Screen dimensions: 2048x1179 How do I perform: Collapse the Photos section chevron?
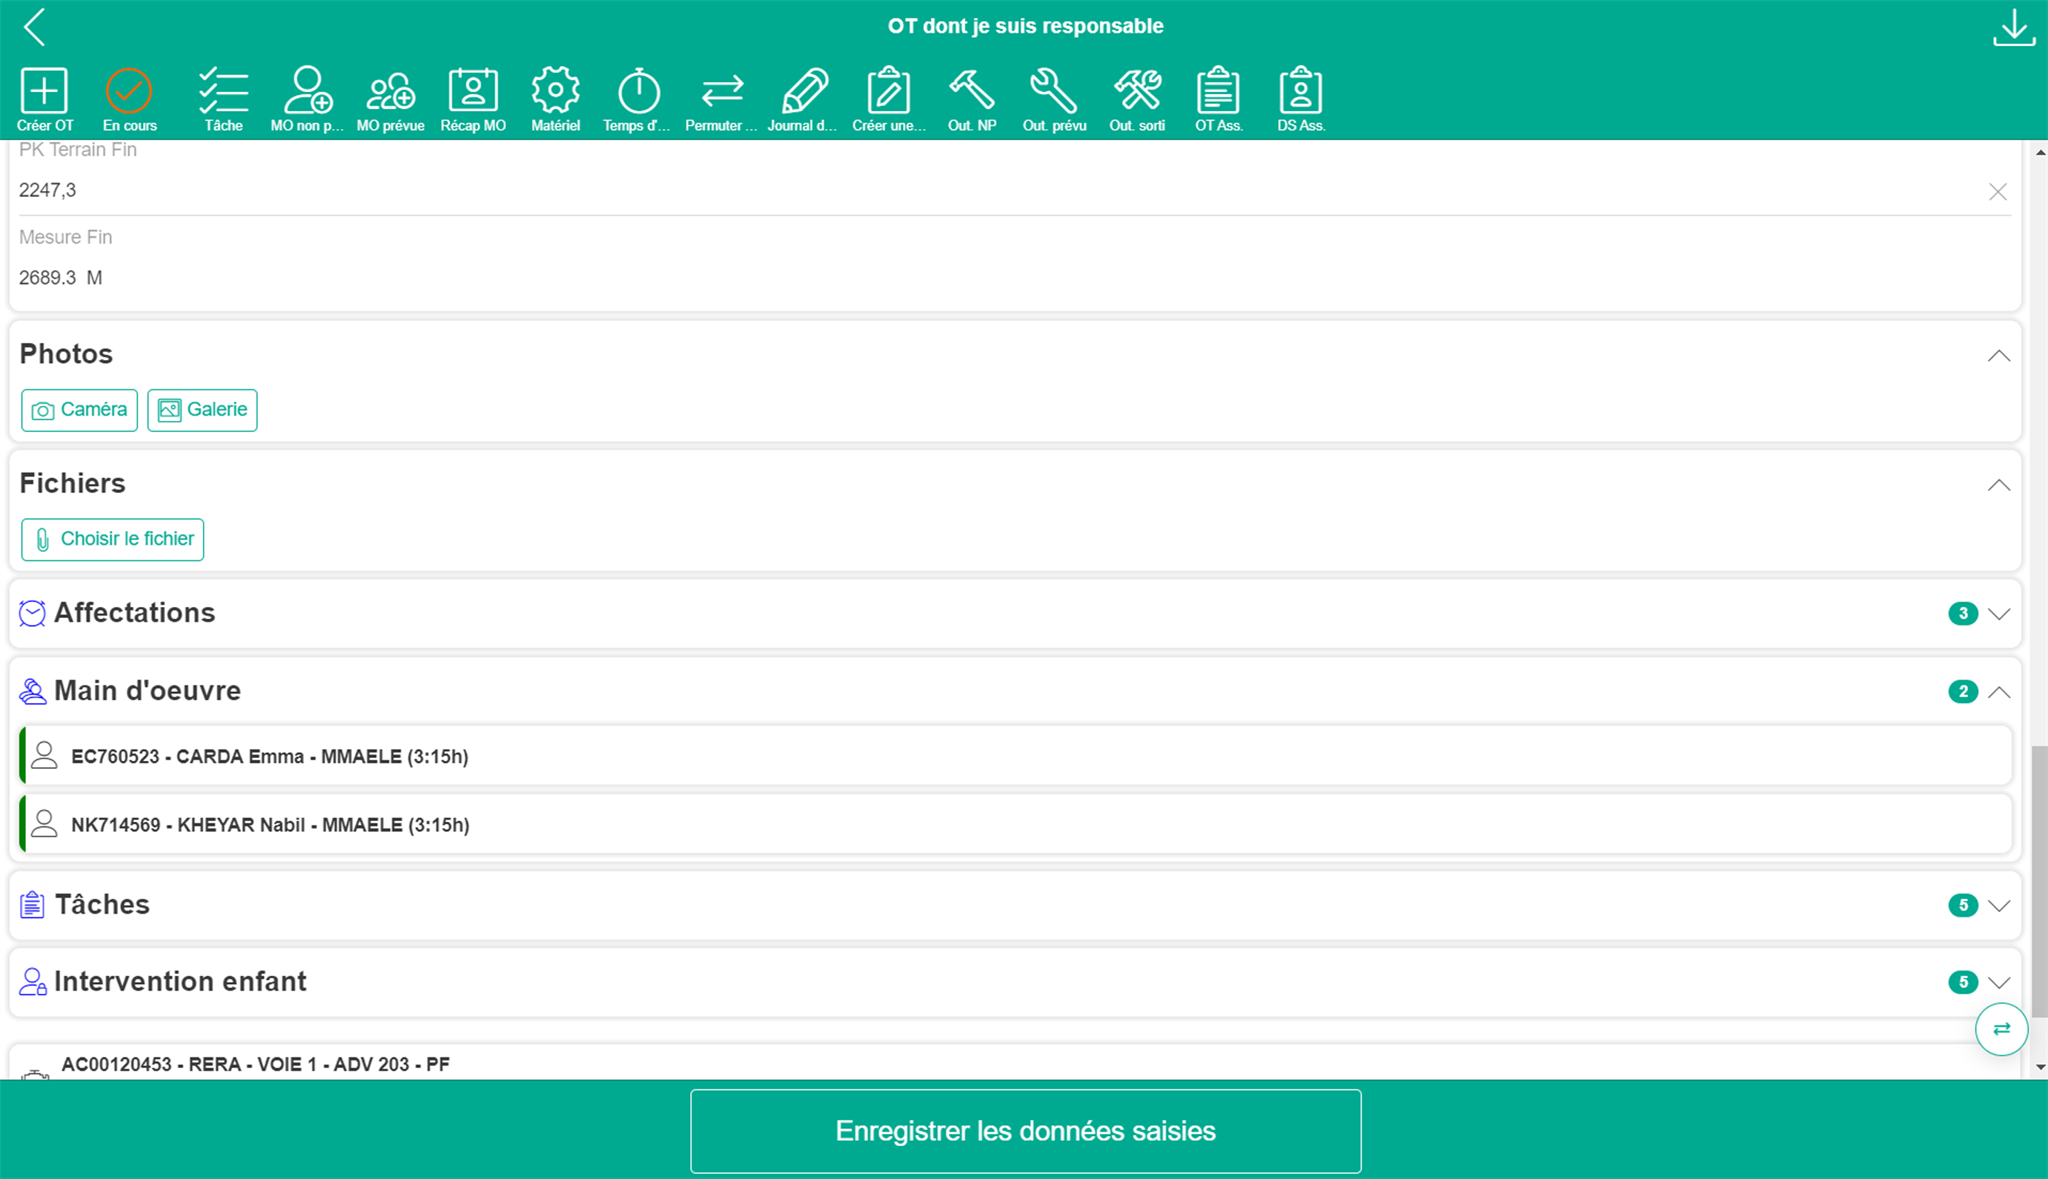tap(1998, 356)
